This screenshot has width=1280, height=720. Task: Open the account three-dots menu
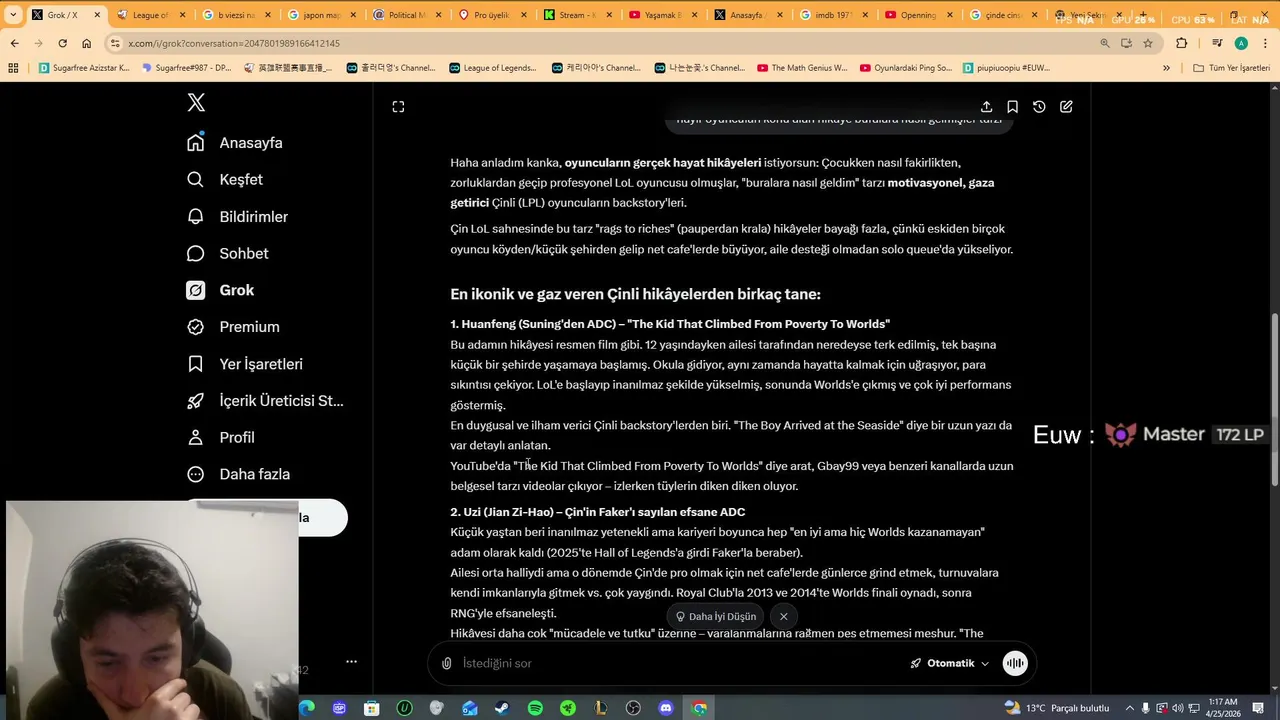351,662
